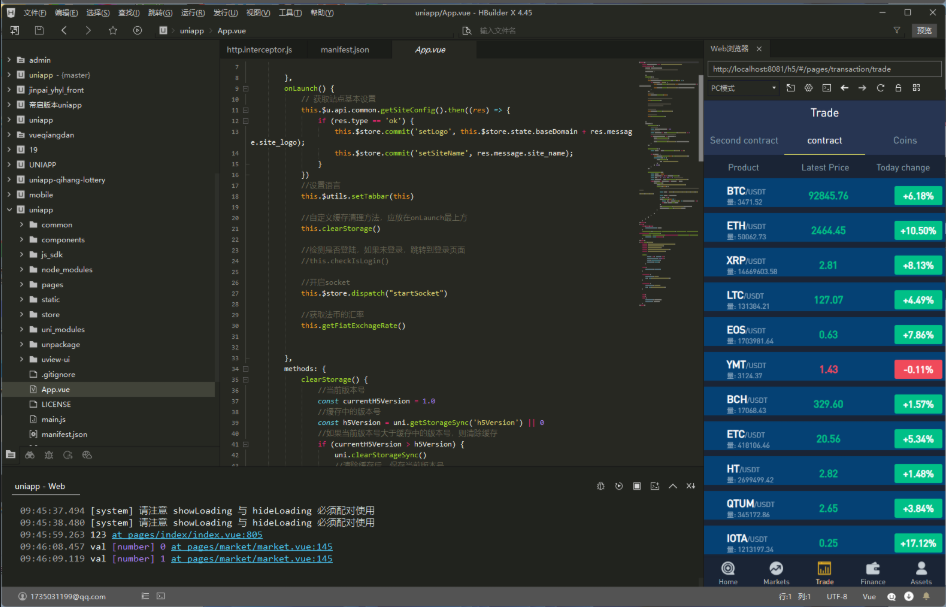The image size is (946, 607).
Task: Click the new file icon in toolbar
Action: coord(14,30)
